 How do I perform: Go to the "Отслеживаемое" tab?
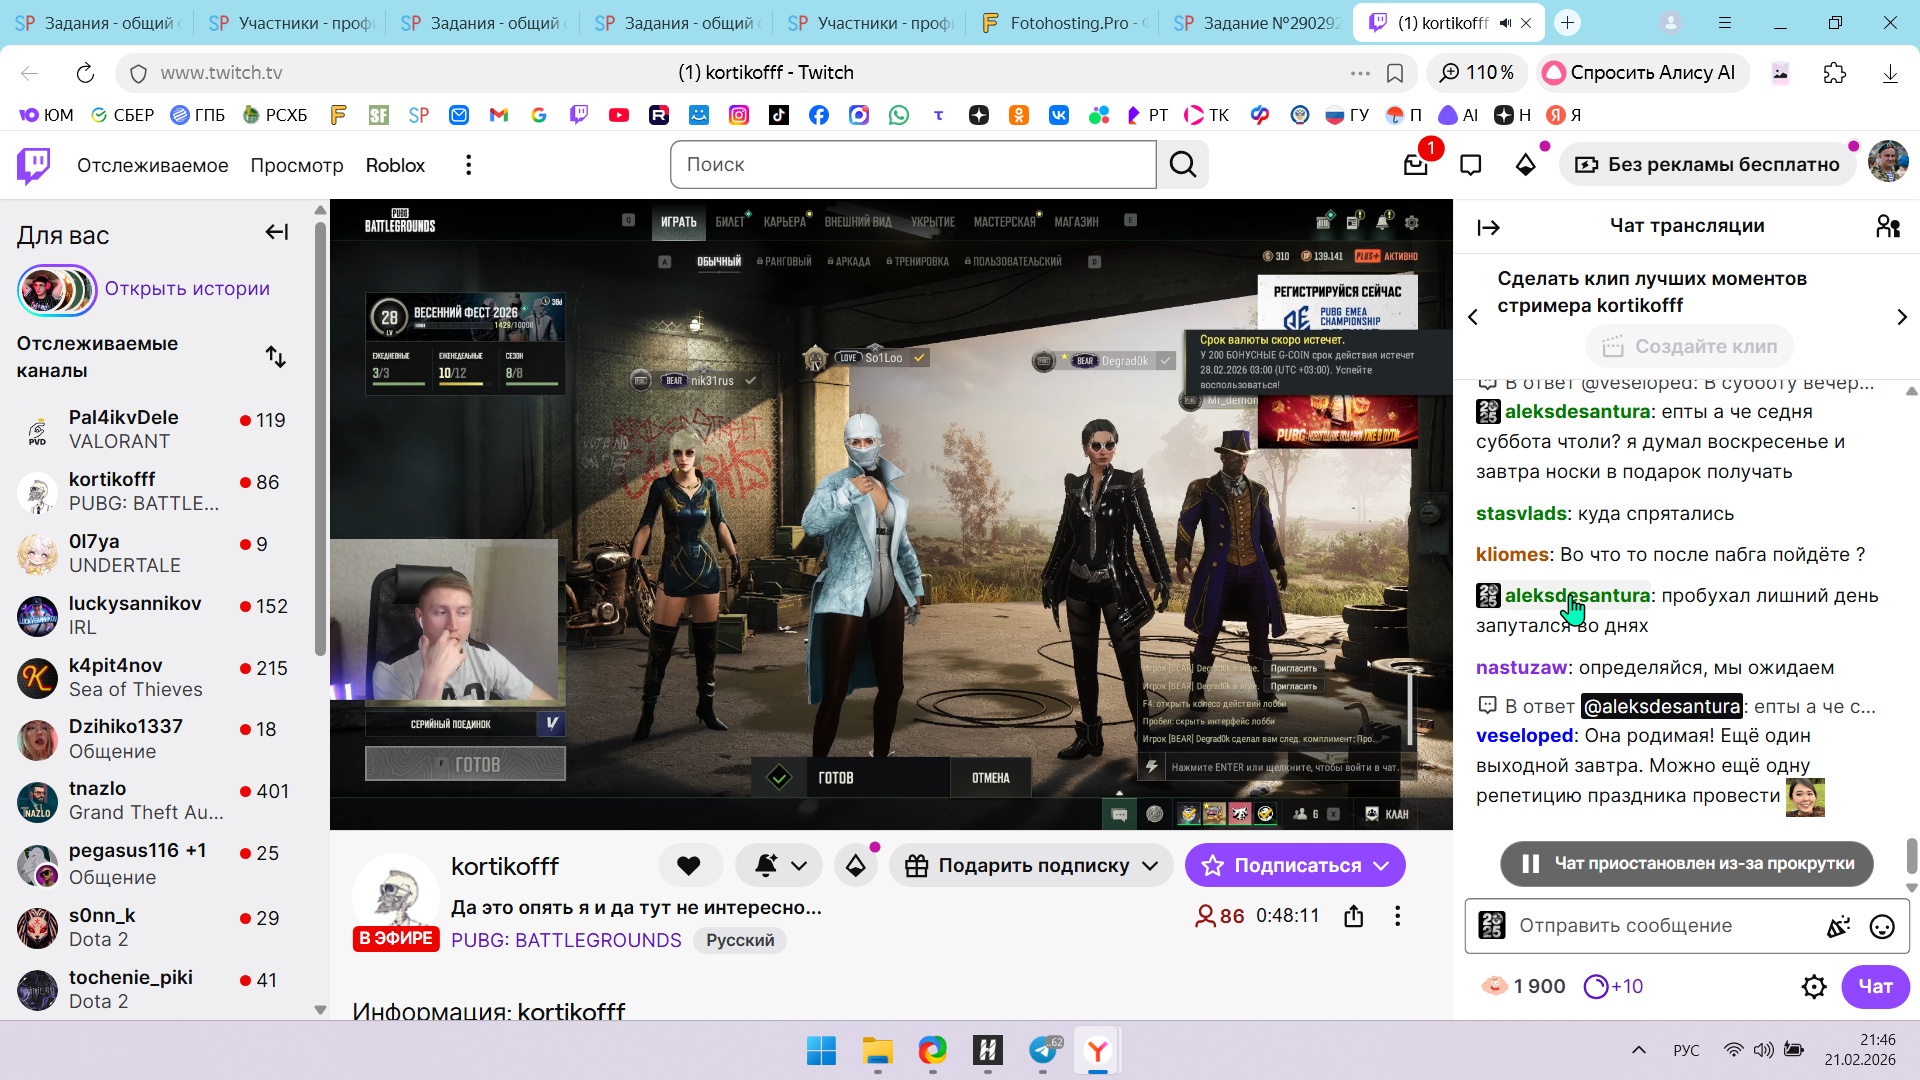pos(152,165)
